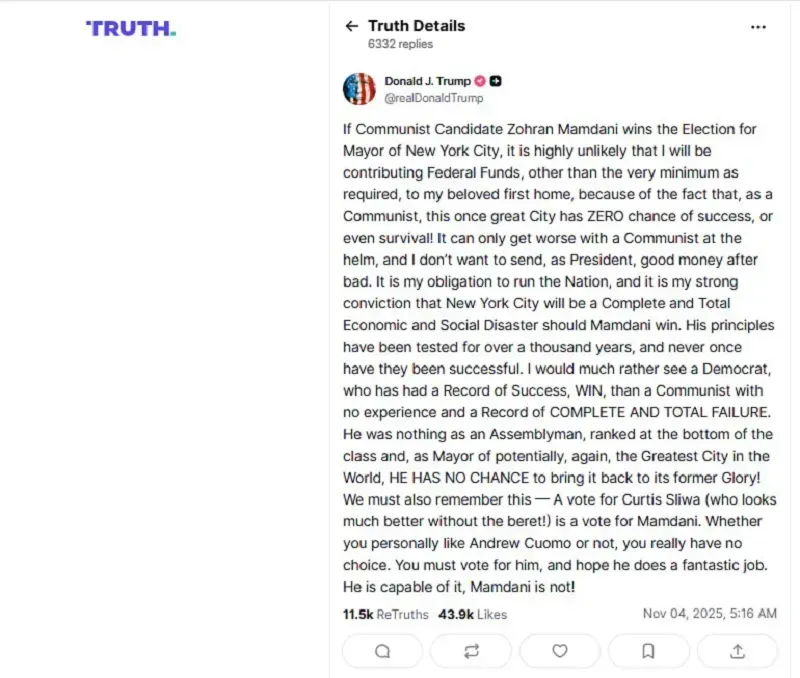This screenshot has height=678, width=800.
Task: Click the pink verified badge icon
Action: (480, 81)
